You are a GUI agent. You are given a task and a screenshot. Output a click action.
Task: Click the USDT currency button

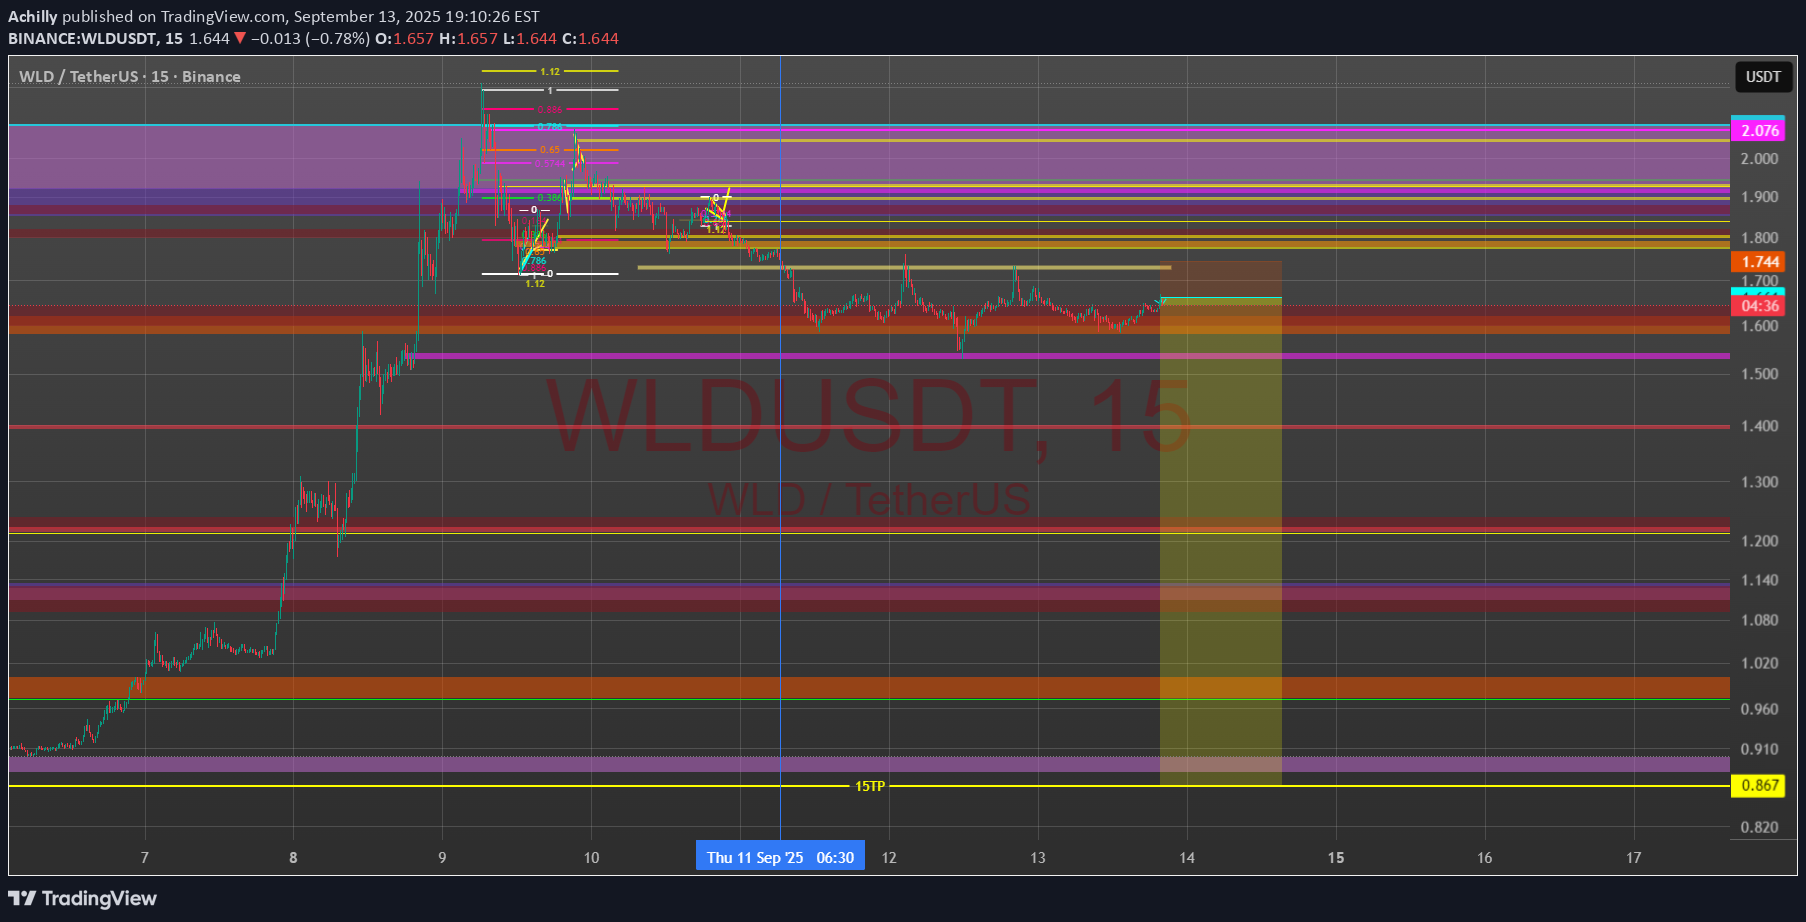(1763, 77)
